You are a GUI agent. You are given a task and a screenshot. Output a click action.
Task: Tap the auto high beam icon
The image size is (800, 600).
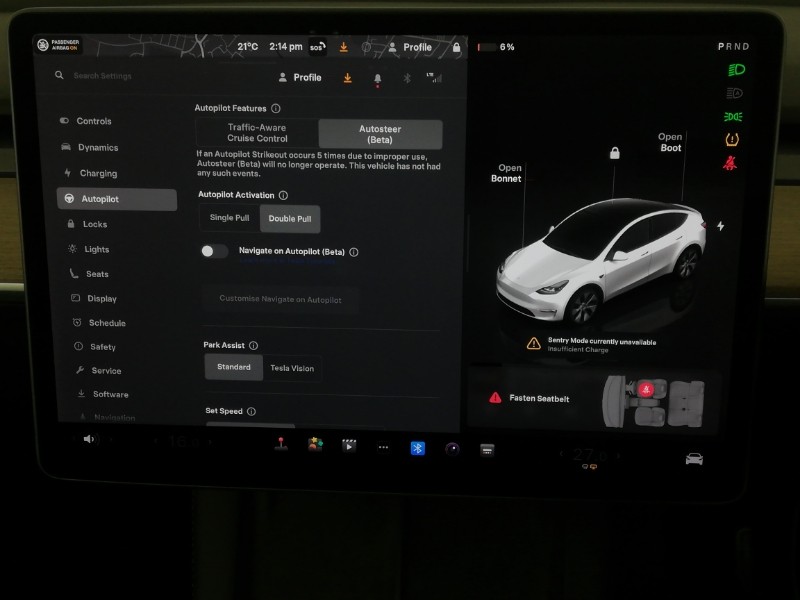coord(734,93)
